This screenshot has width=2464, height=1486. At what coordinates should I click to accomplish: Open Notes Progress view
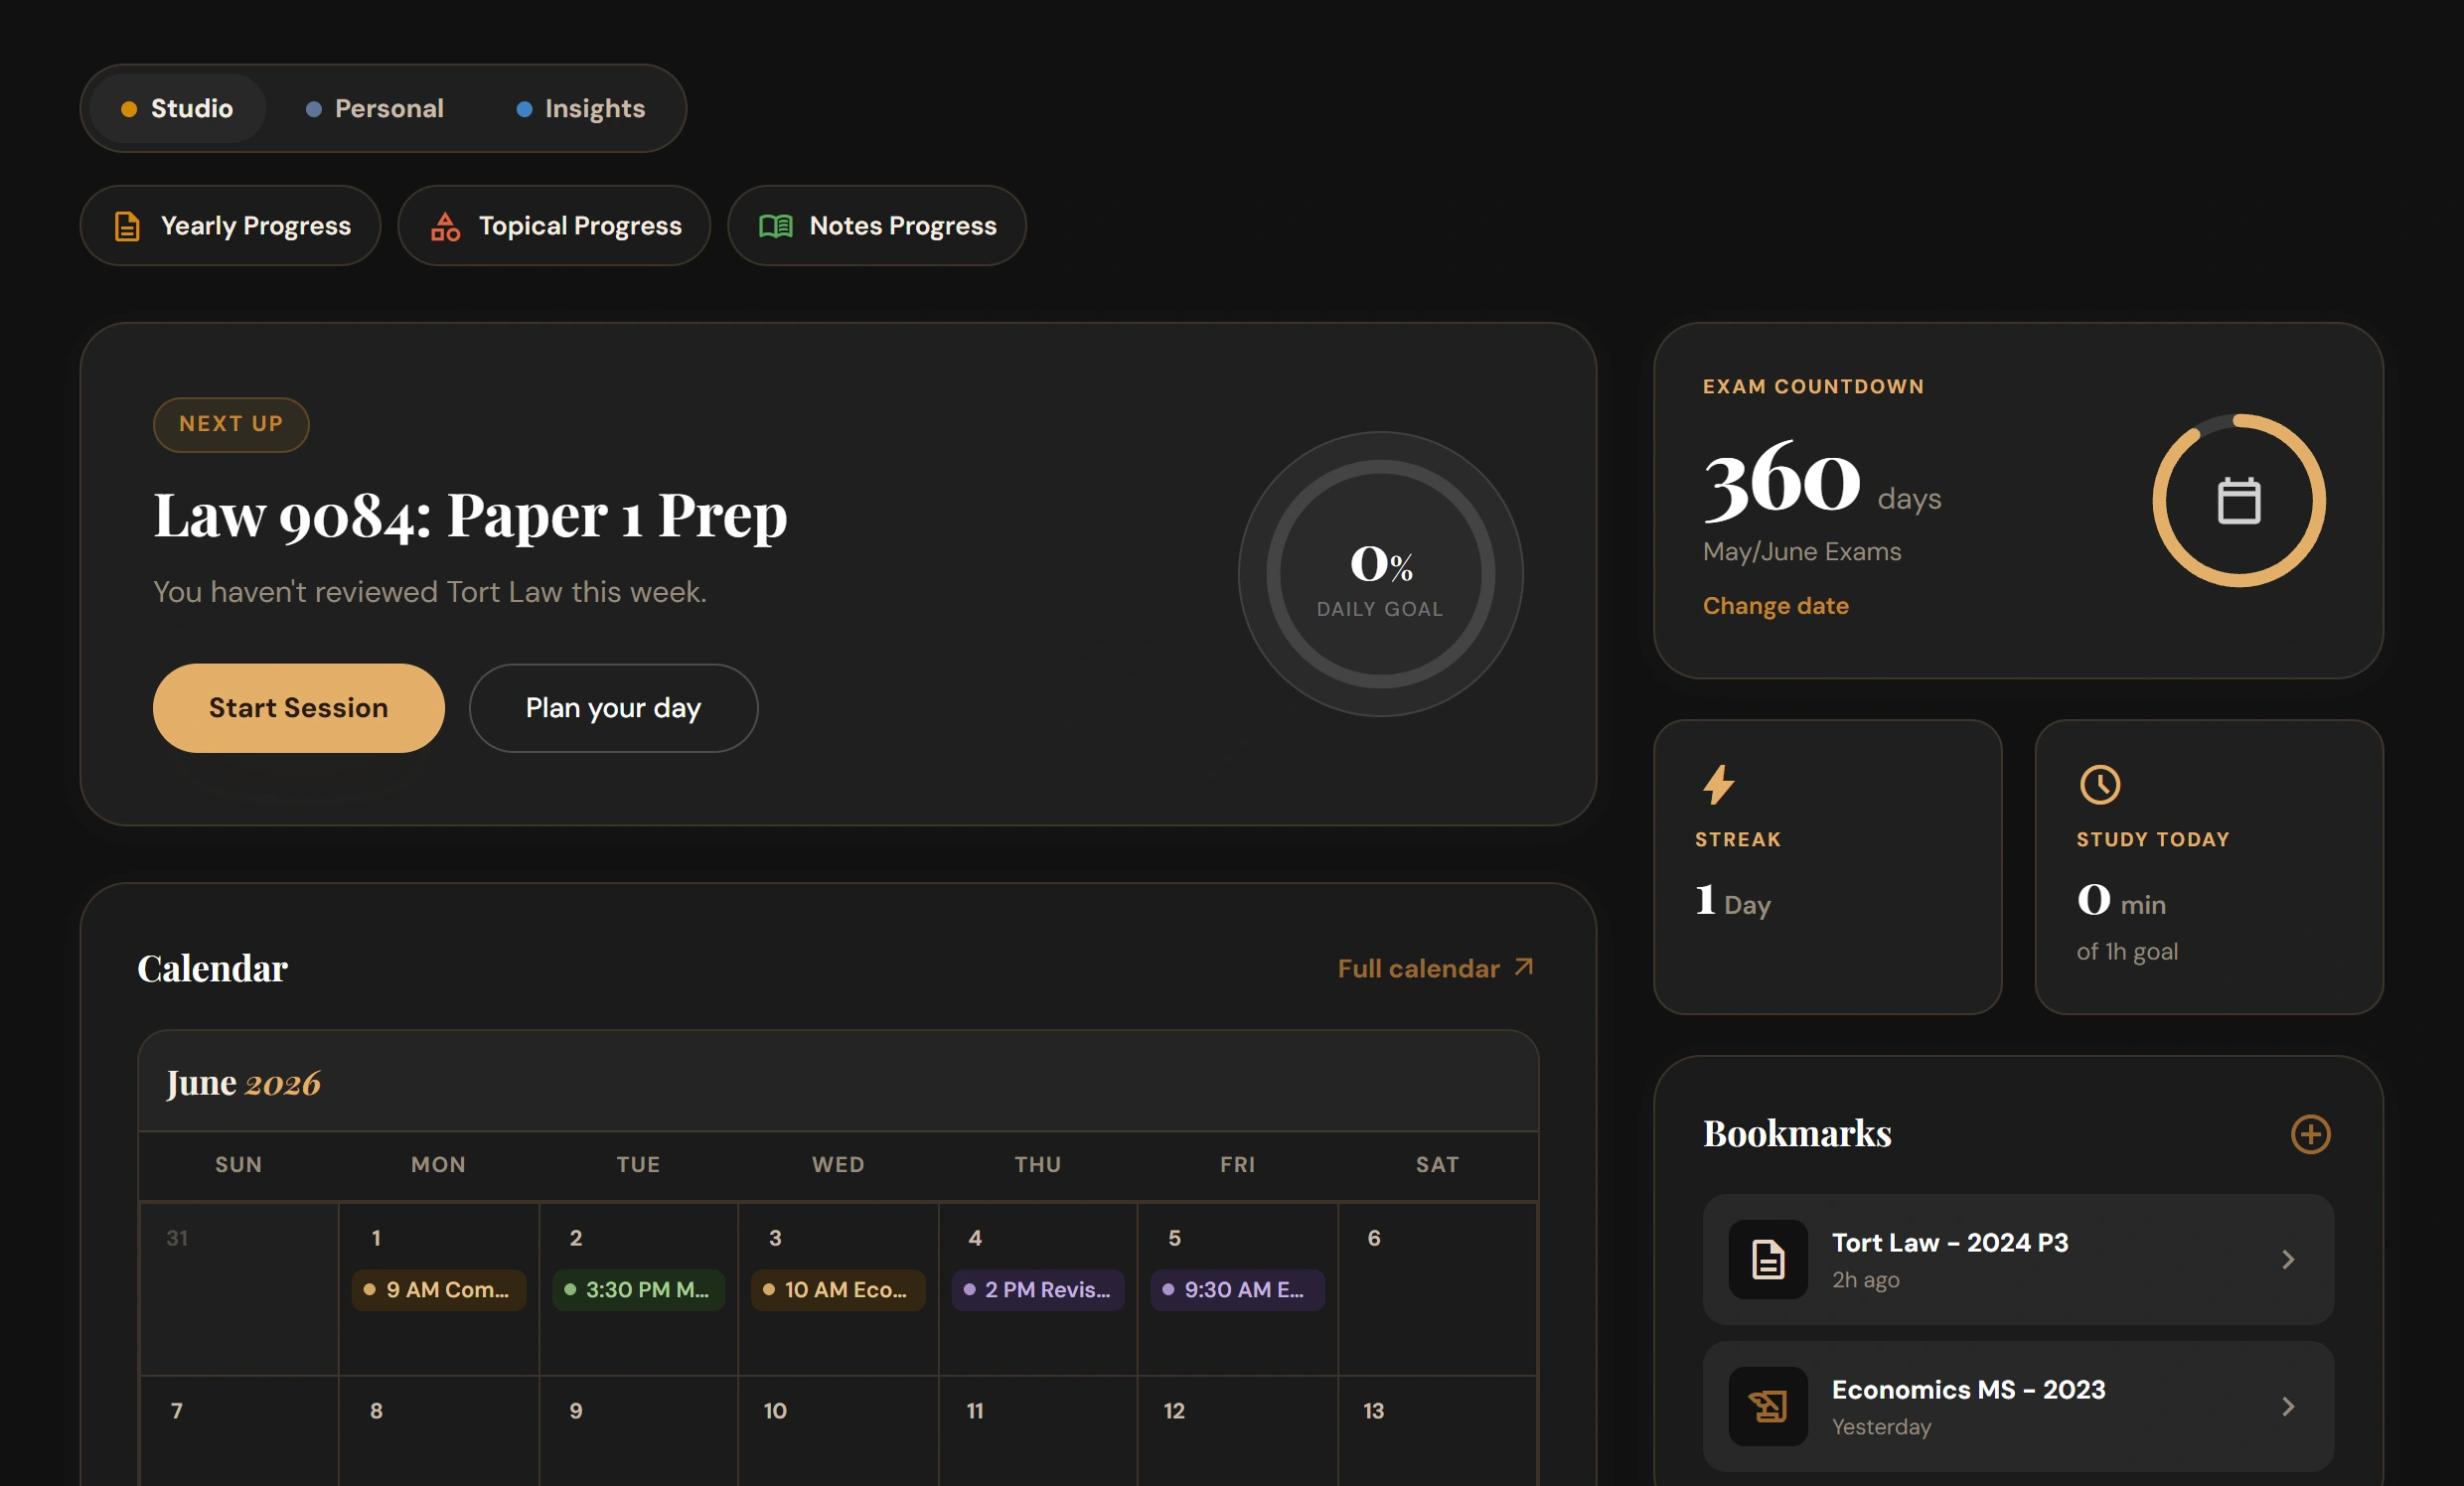(876, 225)
